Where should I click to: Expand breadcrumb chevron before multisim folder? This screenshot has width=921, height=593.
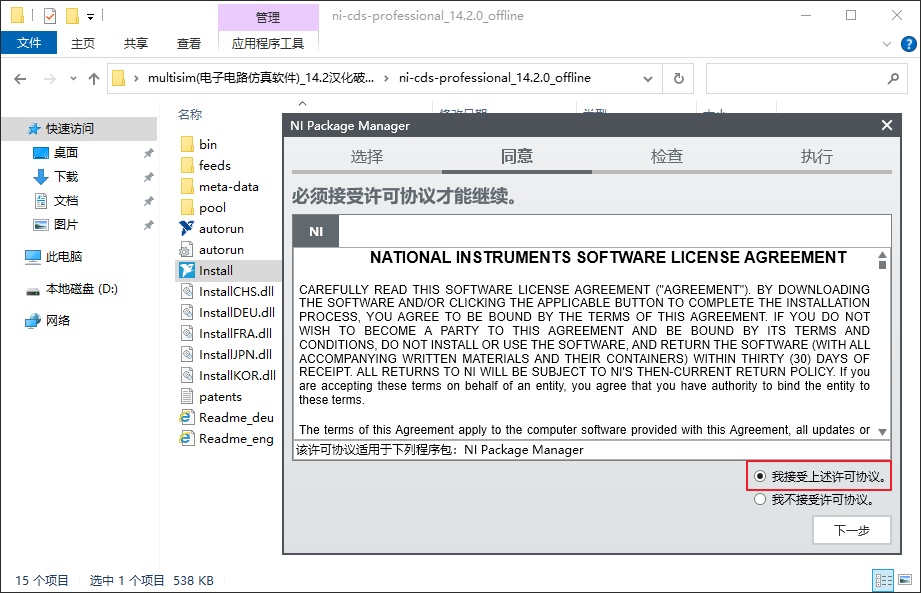[136, 79]
